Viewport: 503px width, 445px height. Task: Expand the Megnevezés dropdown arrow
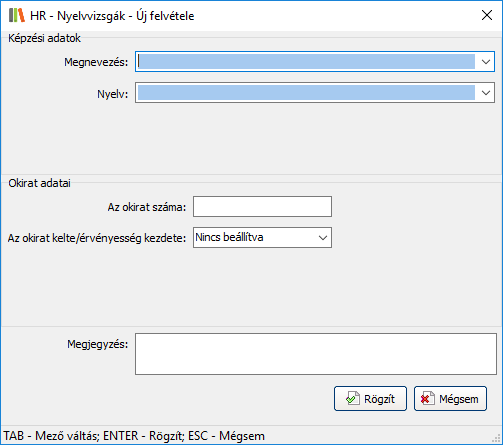486,62
